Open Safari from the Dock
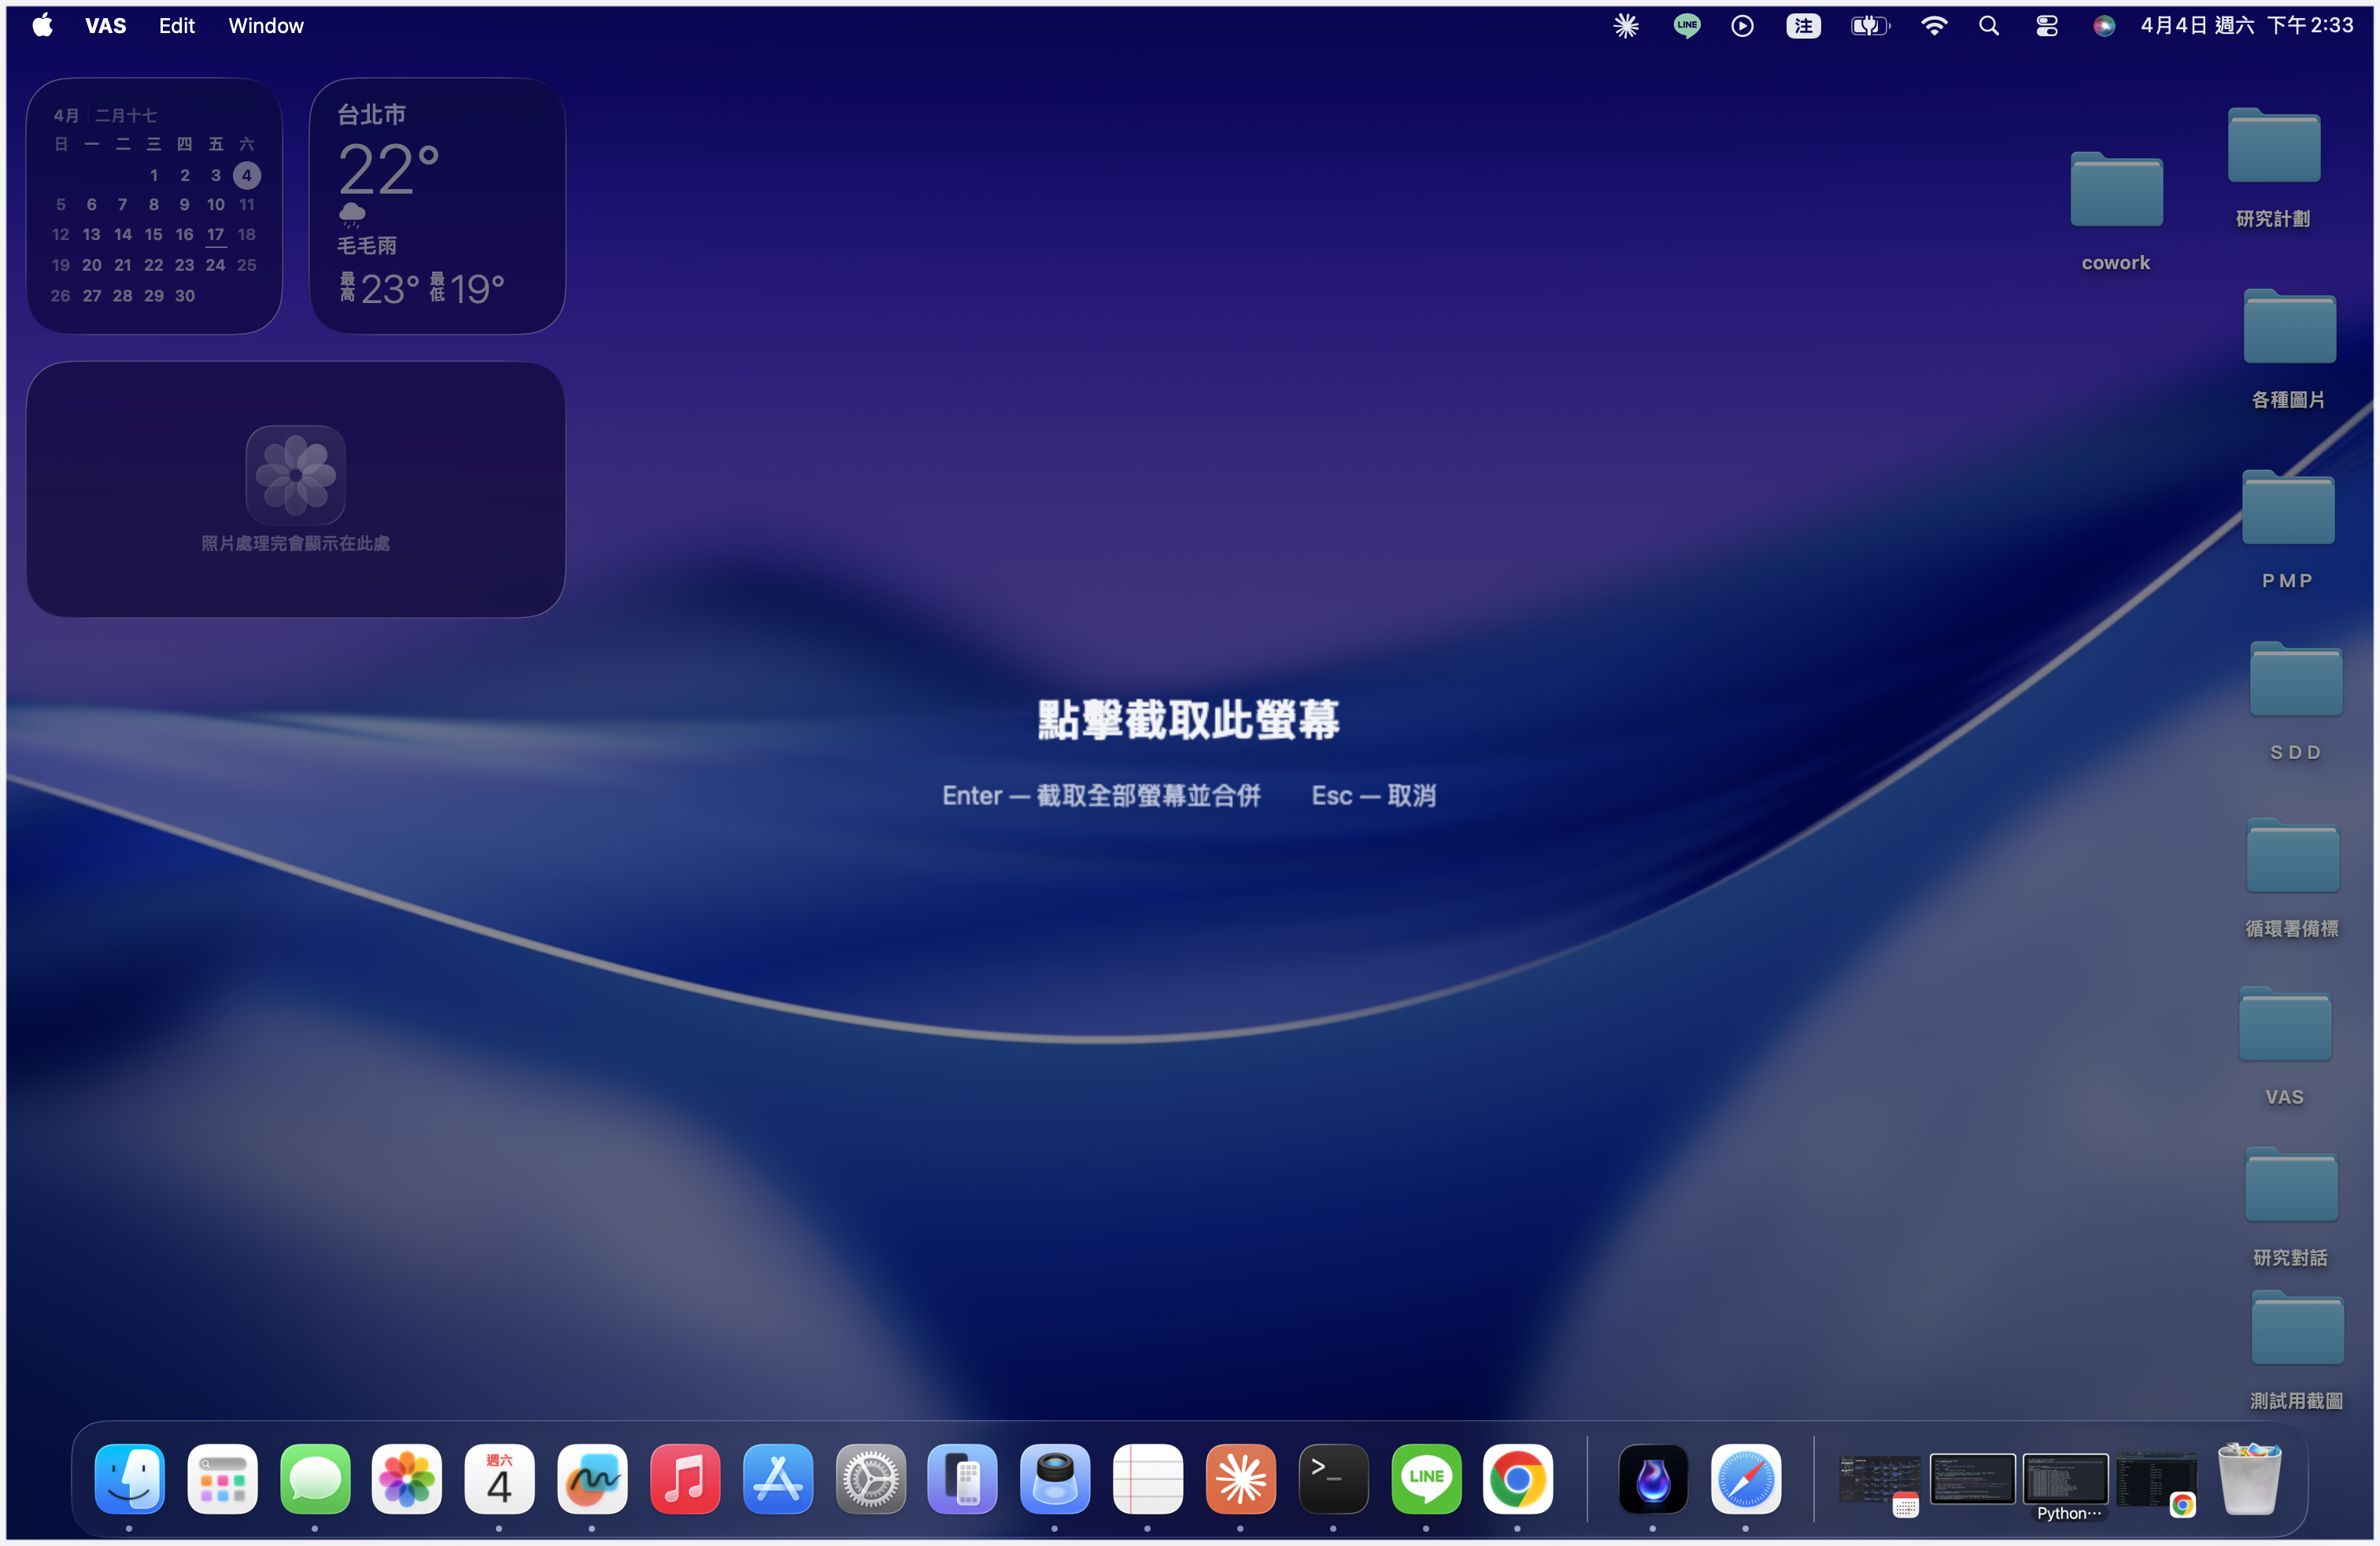 (x=1745, y=1478)
